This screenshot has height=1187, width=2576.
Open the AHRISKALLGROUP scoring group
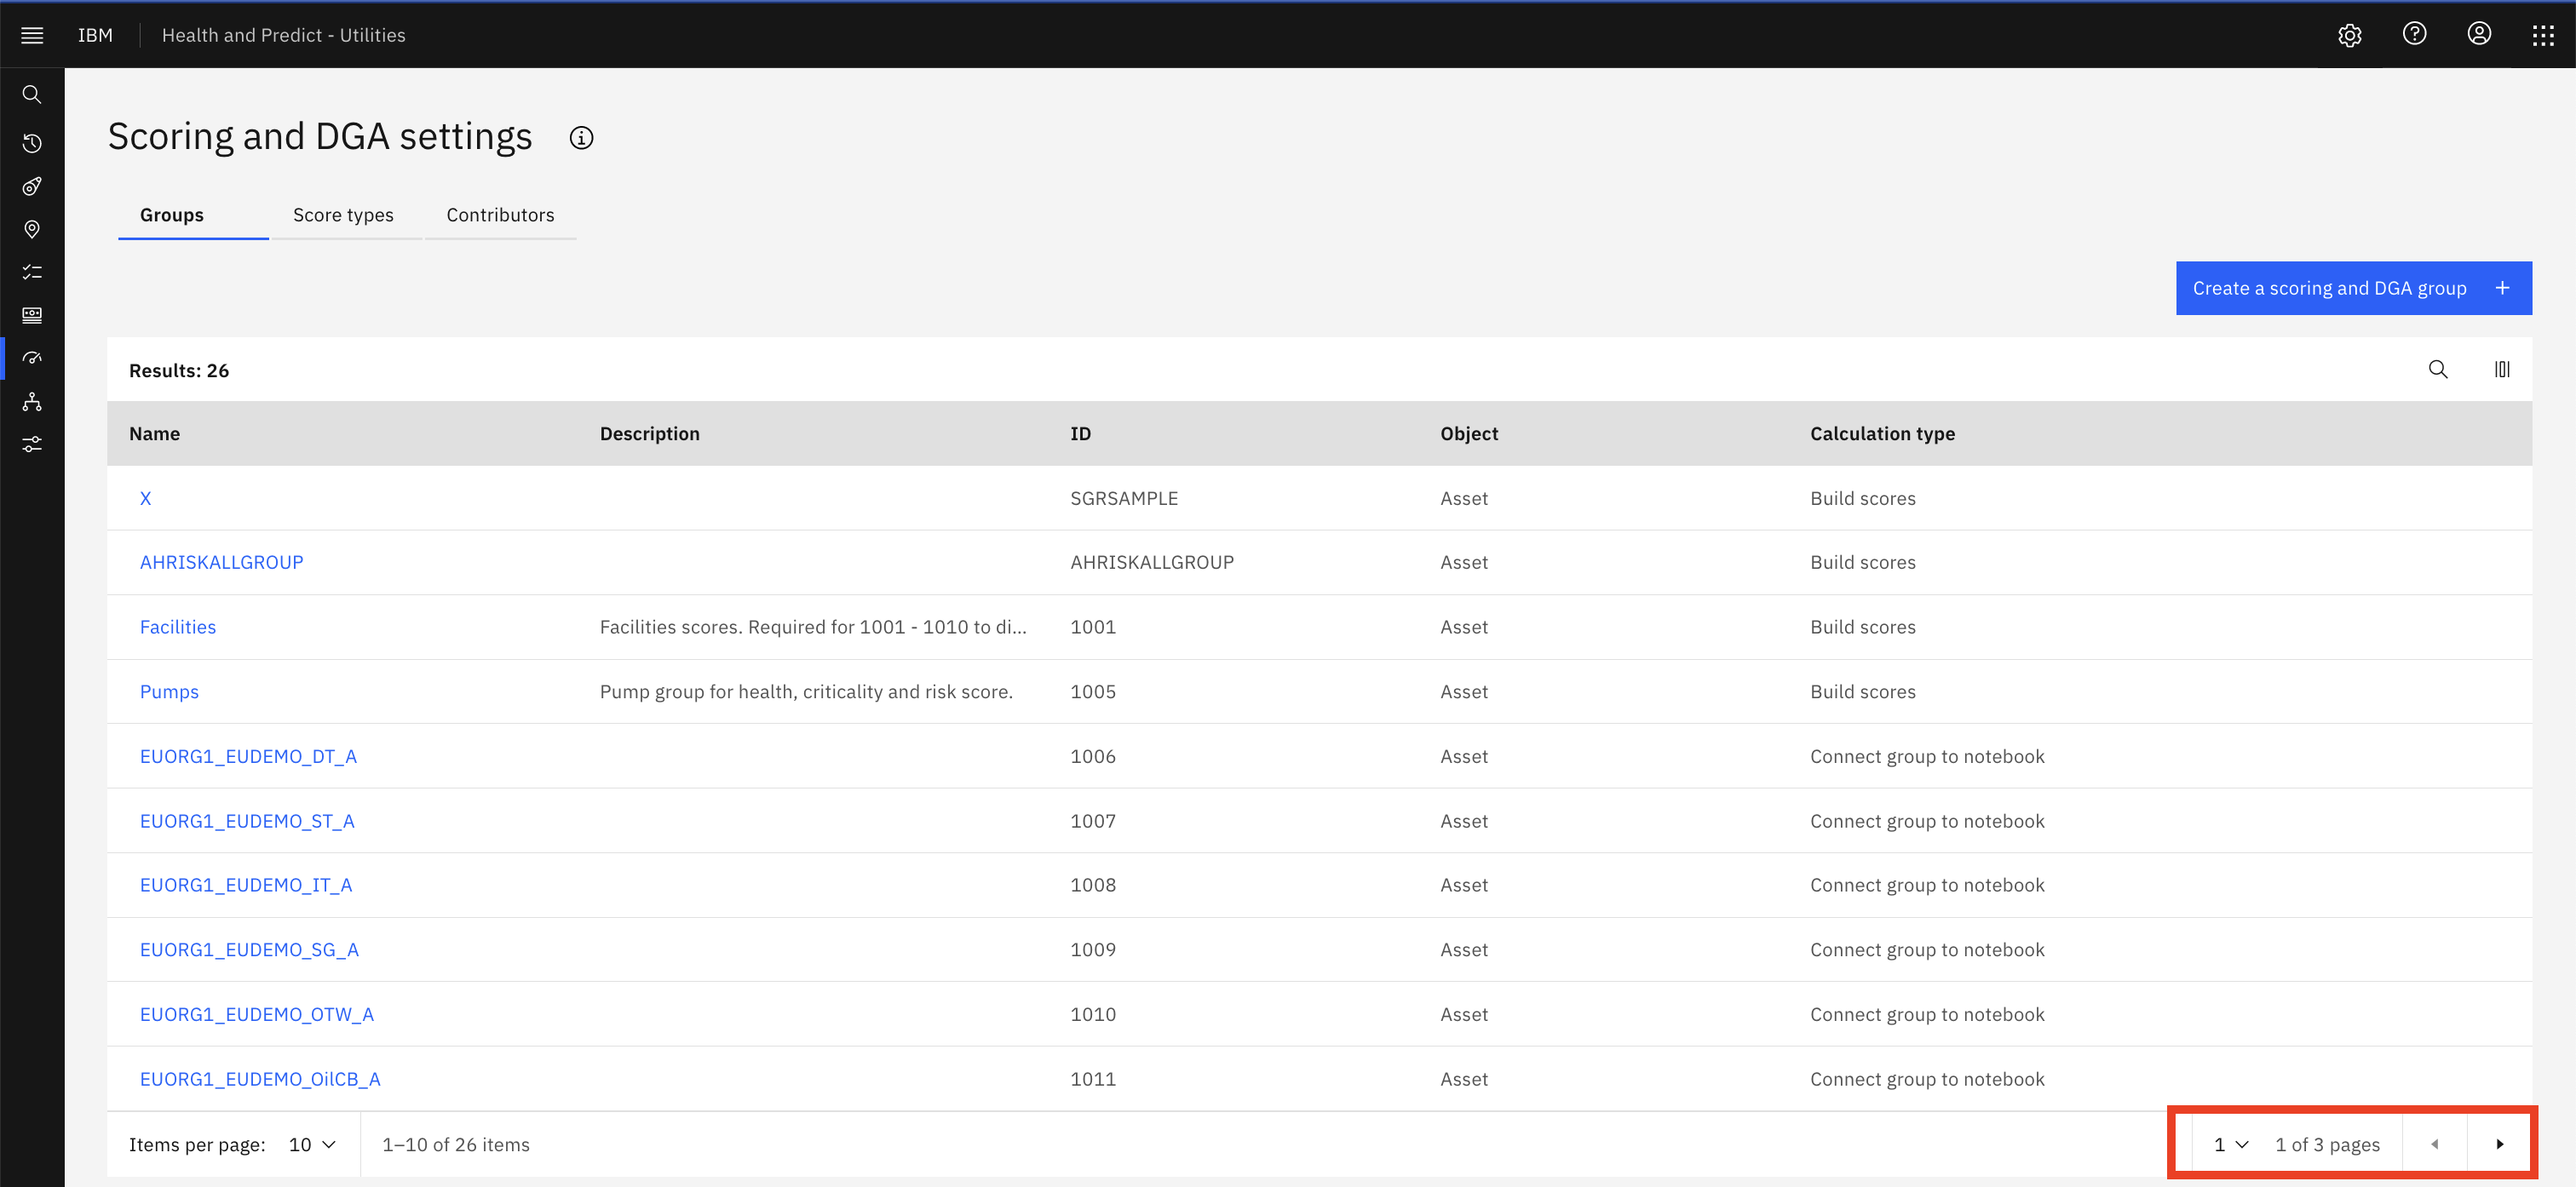(x=220, y=561)
